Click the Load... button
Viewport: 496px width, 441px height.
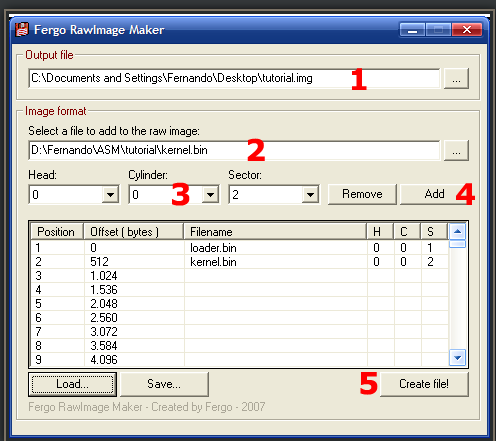72,384
